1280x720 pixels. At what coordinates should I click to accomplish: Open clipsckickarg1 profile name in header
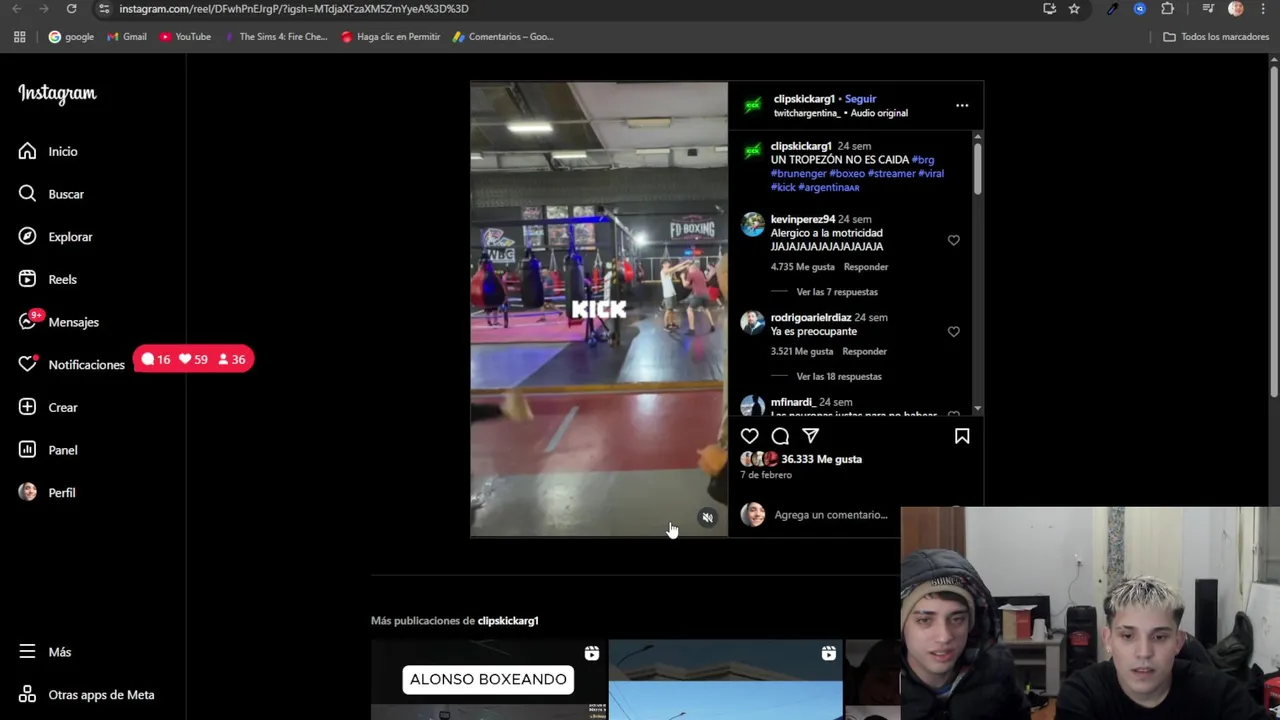tap(804, 99)
